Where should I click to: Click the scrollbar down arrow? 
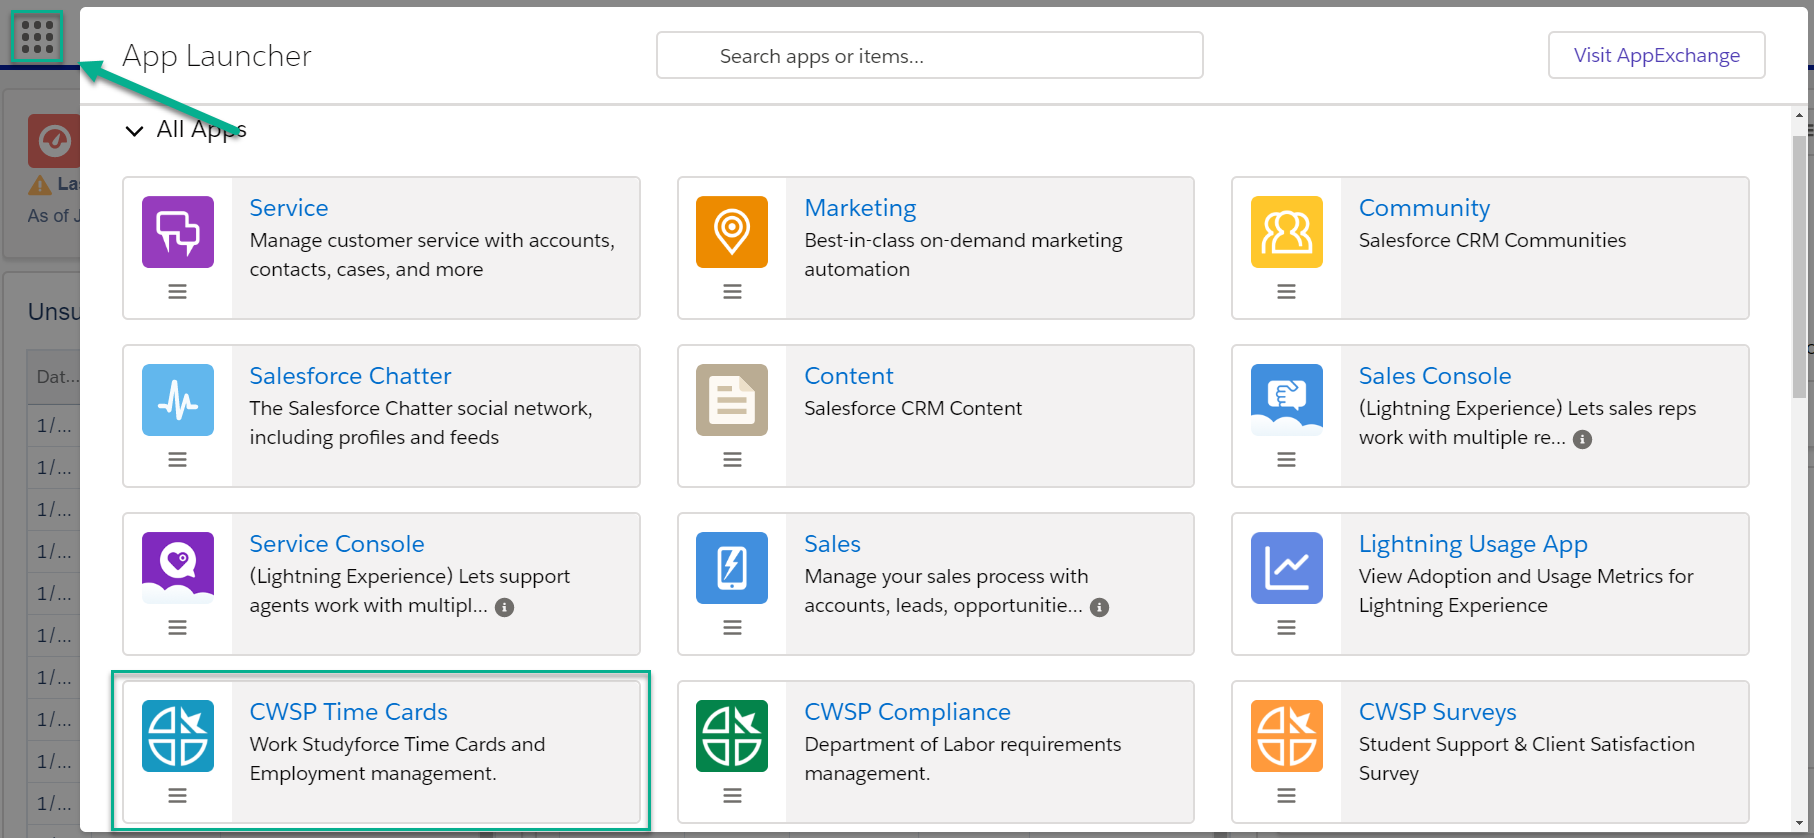tap(1799, 822)
